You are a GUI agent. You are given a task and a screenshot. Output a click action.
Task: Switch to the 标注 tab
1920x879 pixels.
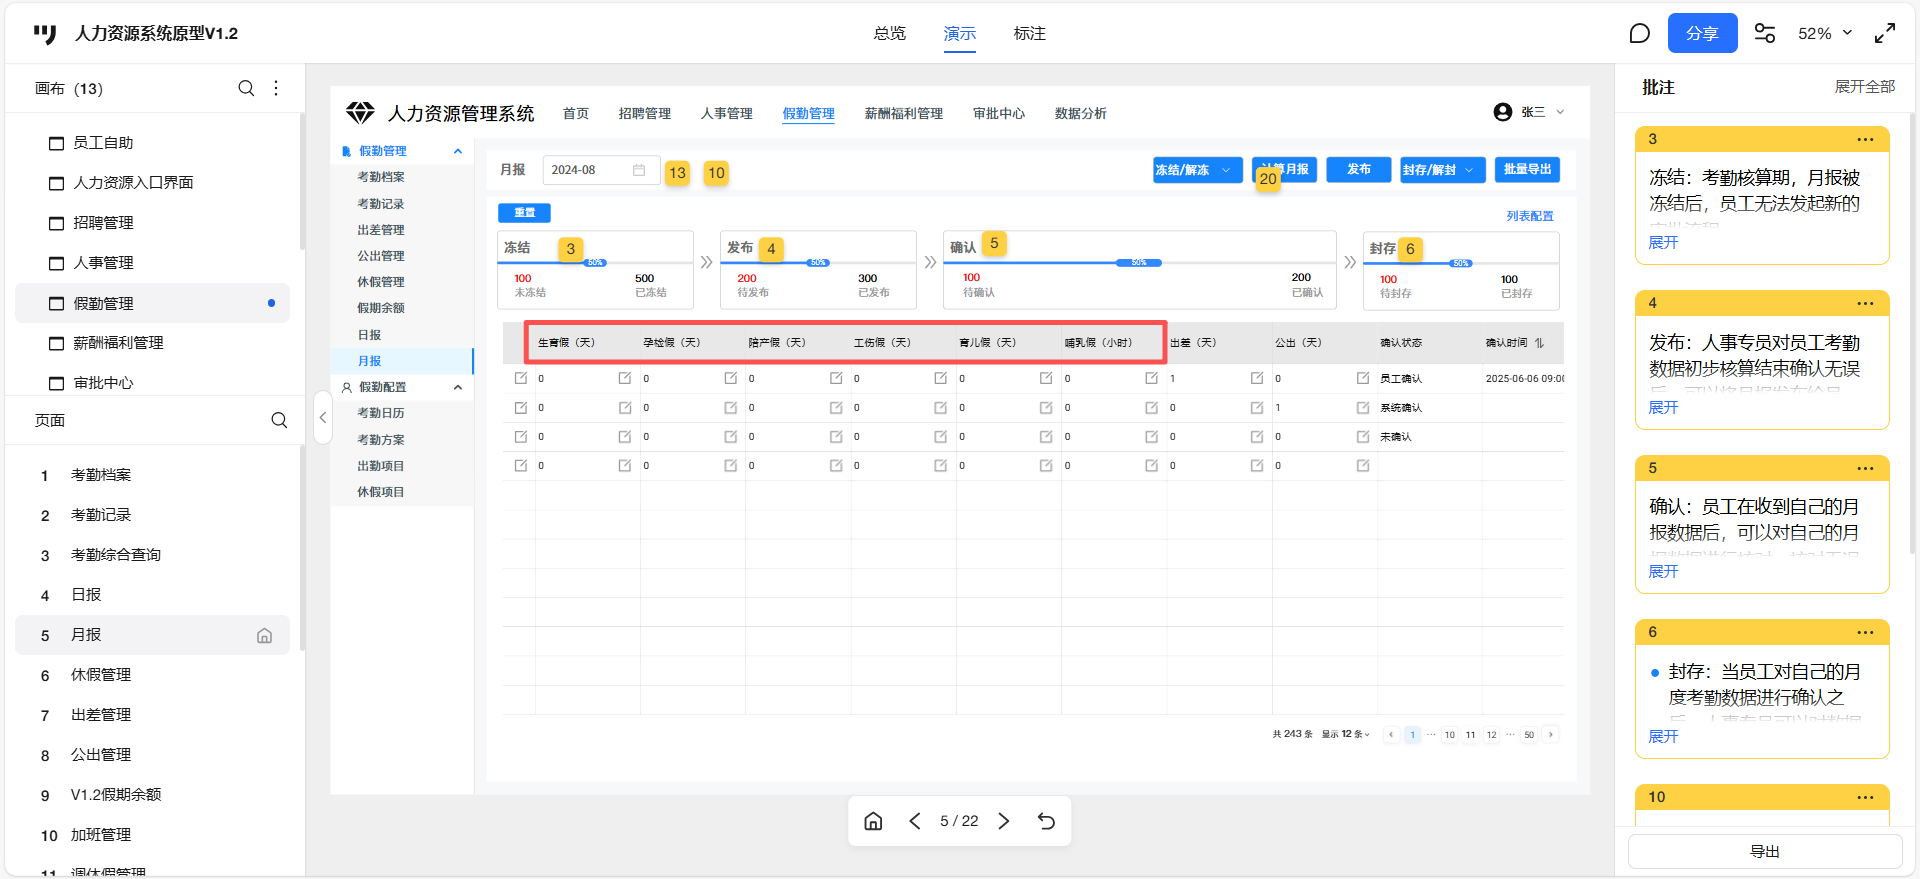[x=1029, y=34]
